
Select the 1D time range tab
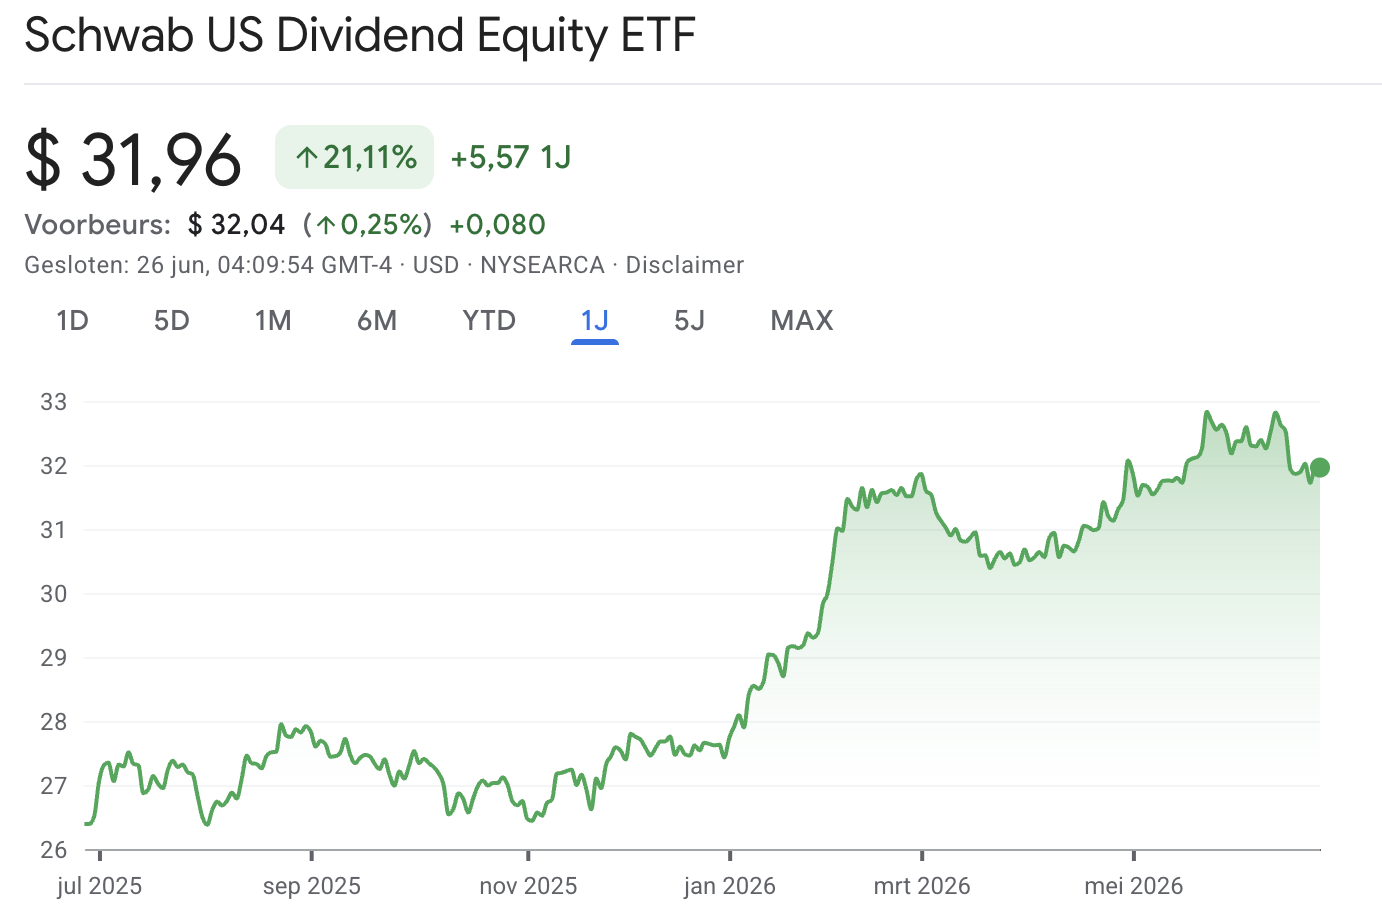coord(73,321)
